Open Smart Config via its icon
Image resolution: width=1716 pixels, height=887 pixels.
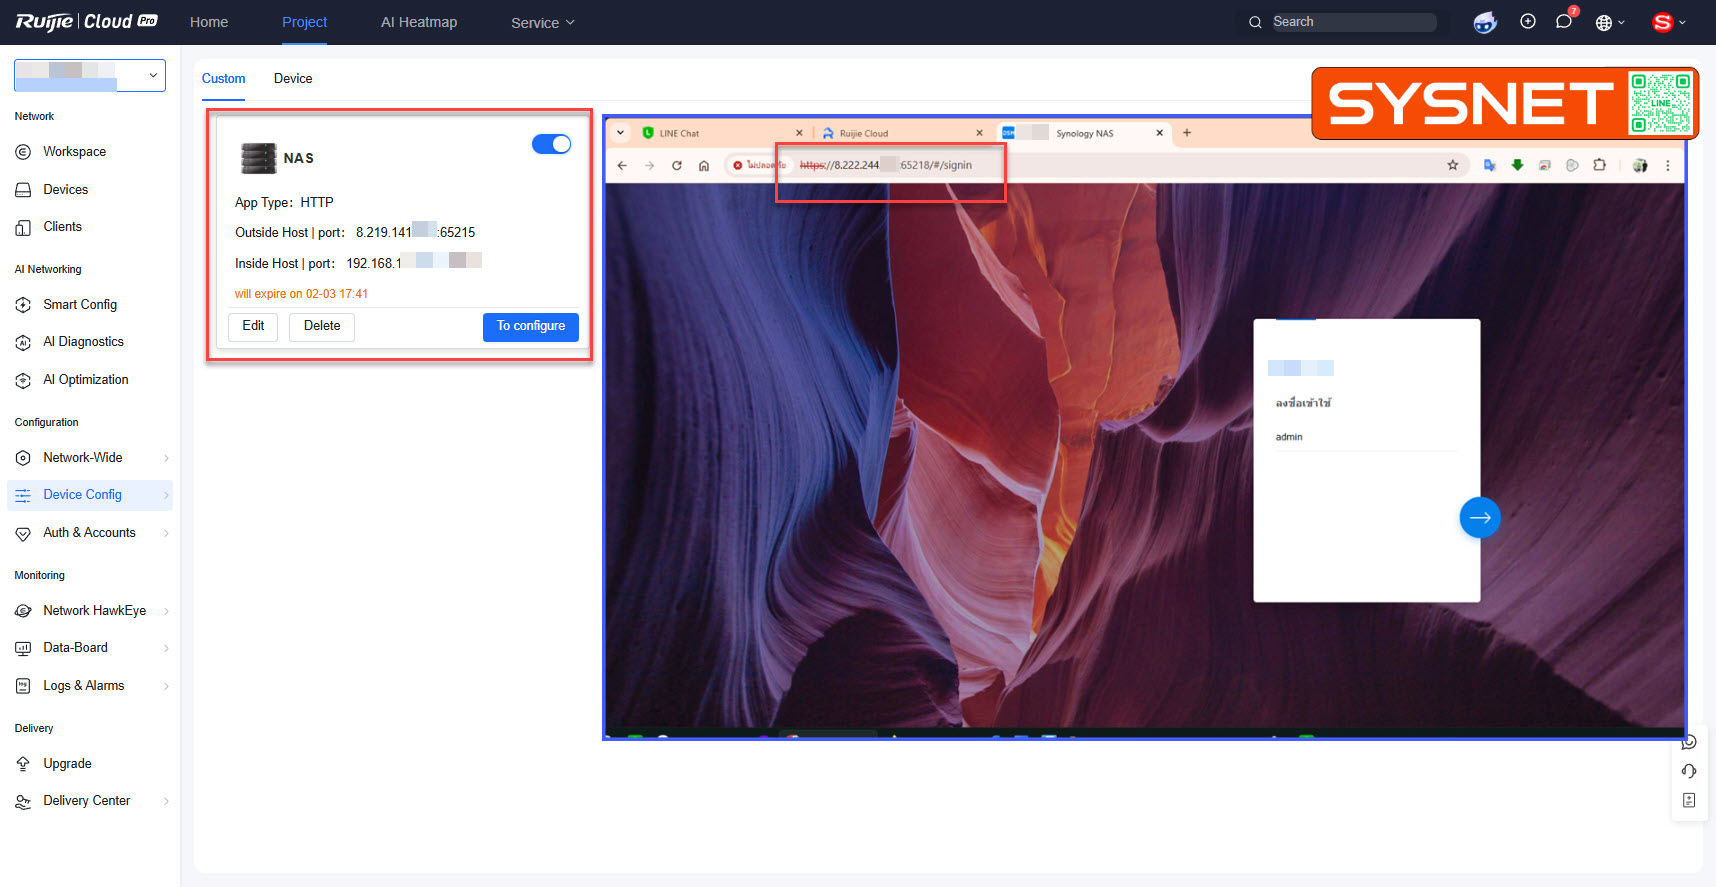(23, 305)
